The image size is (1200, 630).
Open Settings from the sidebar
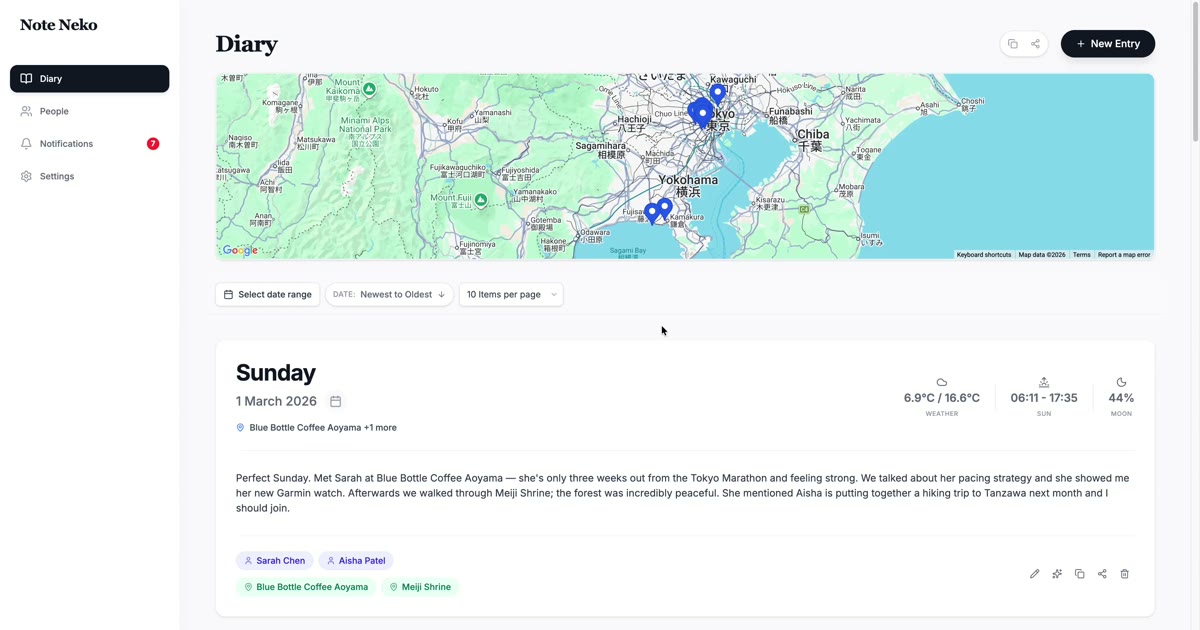[x=89, y=176]
